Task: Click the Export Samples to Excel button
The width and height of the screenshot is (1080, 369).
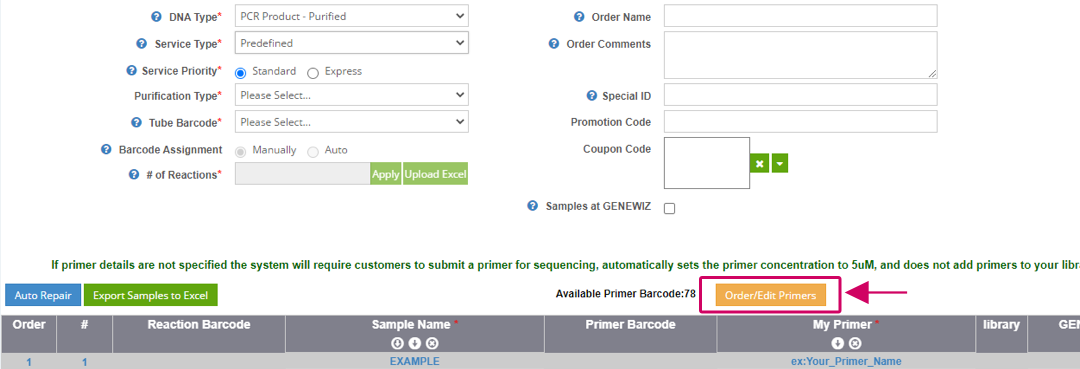Action: [x=150, y=295]
